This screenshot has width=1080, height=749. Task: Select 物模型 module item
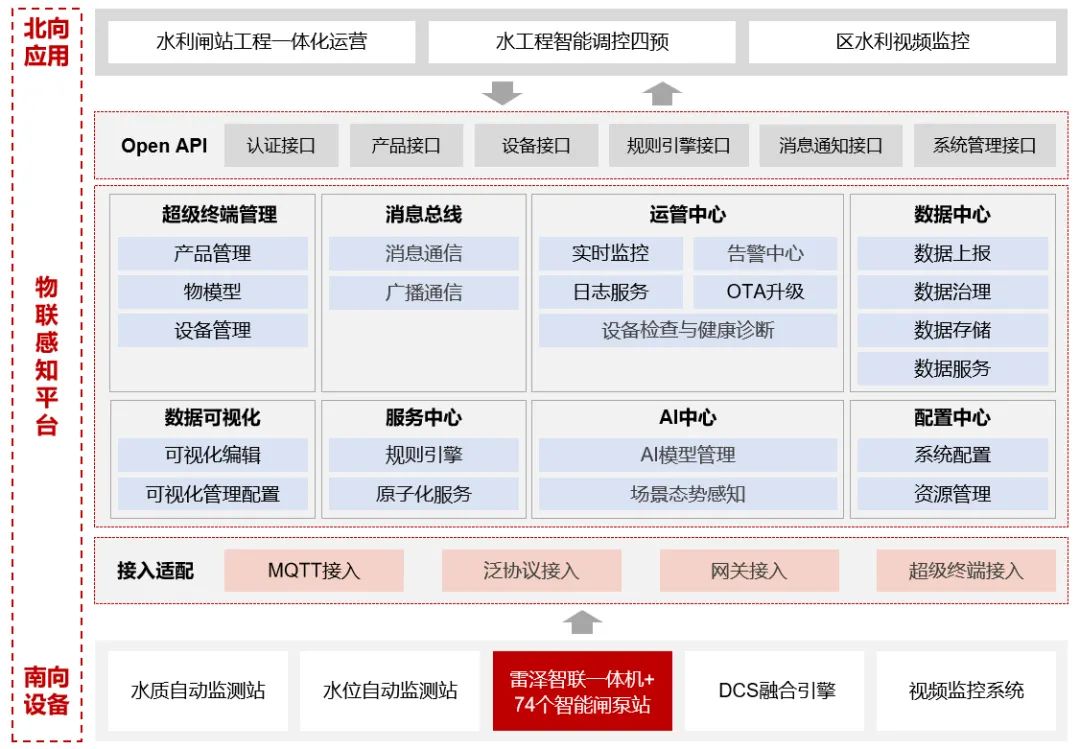point(212,292)
